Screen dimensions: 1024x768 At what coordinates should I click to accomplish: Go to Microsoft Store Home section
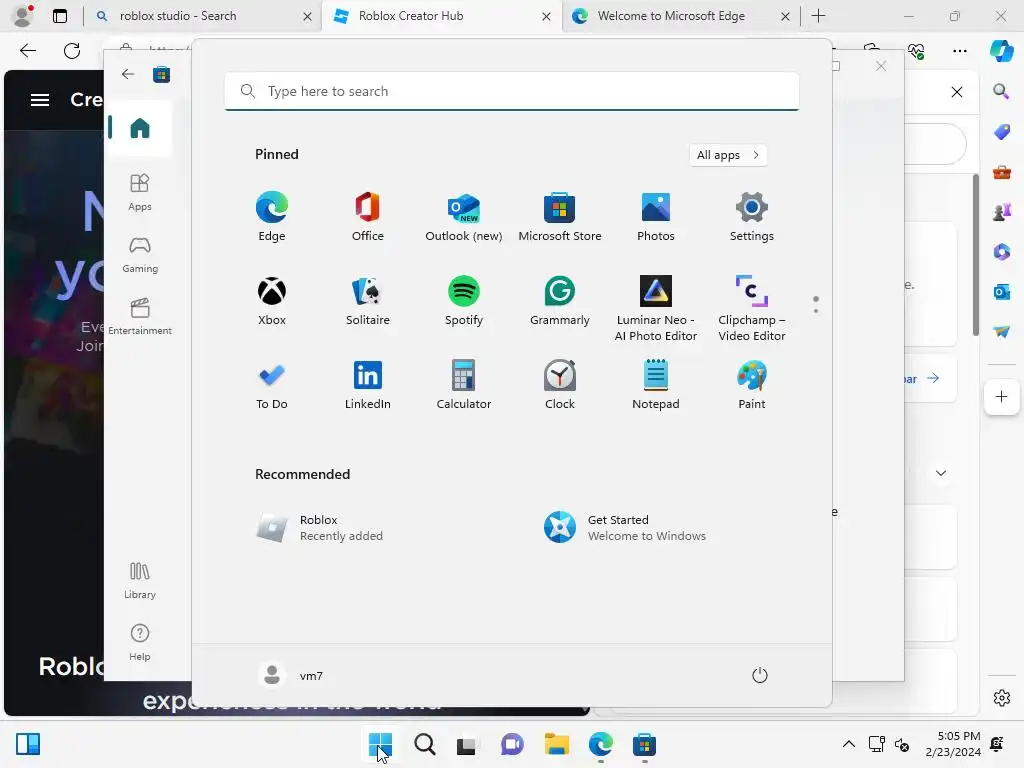click(140, 128)
